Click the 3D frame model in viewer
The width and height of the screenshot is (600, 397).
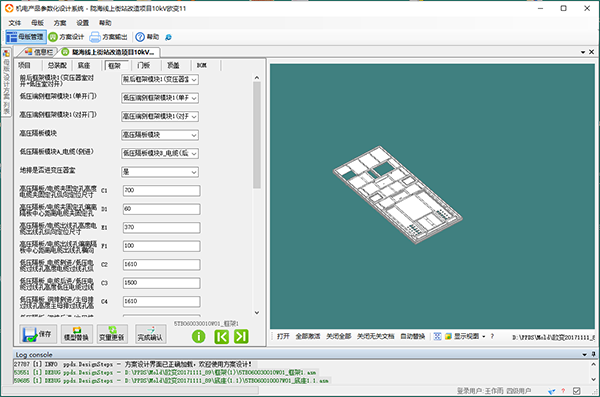(x=398, y=194)
